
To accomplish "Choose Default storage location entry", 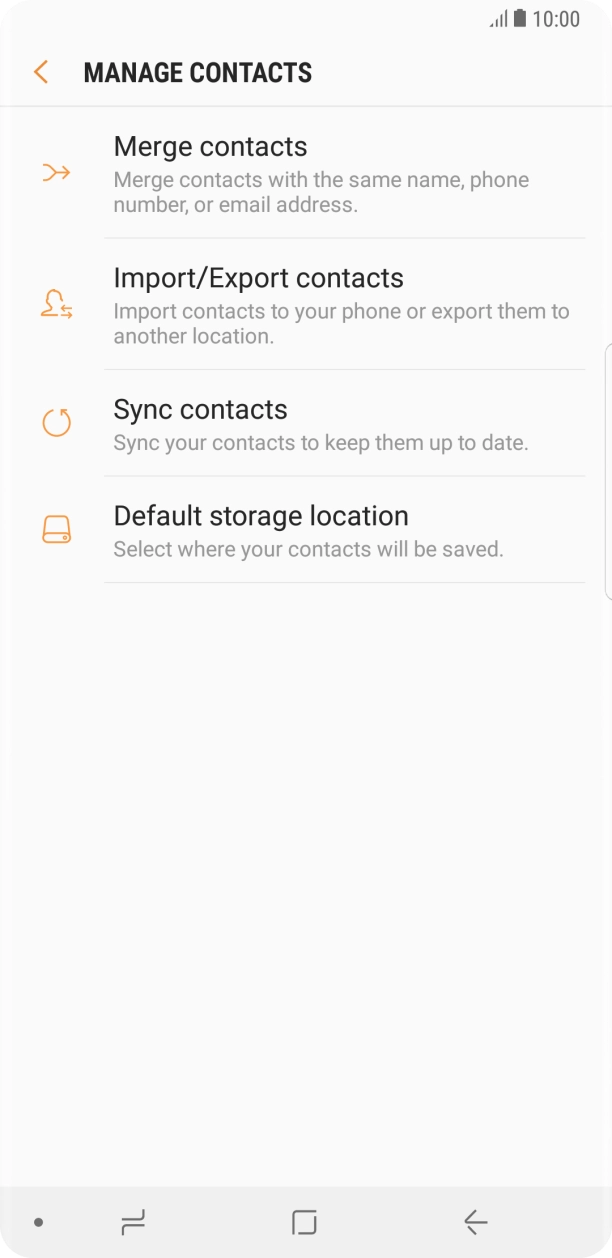I will tap(261, 516).
